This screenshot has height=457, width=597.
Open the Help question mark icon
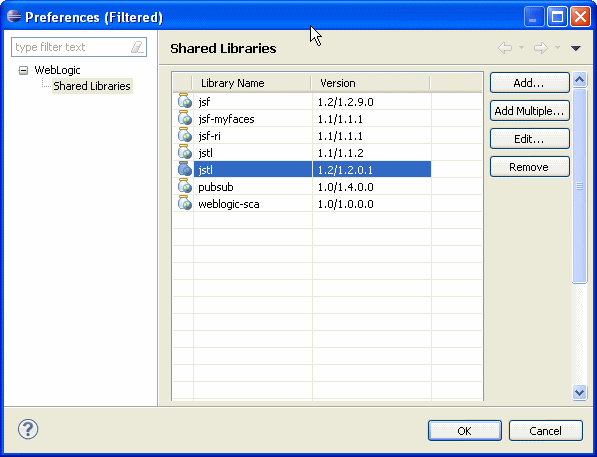point(28,429)
